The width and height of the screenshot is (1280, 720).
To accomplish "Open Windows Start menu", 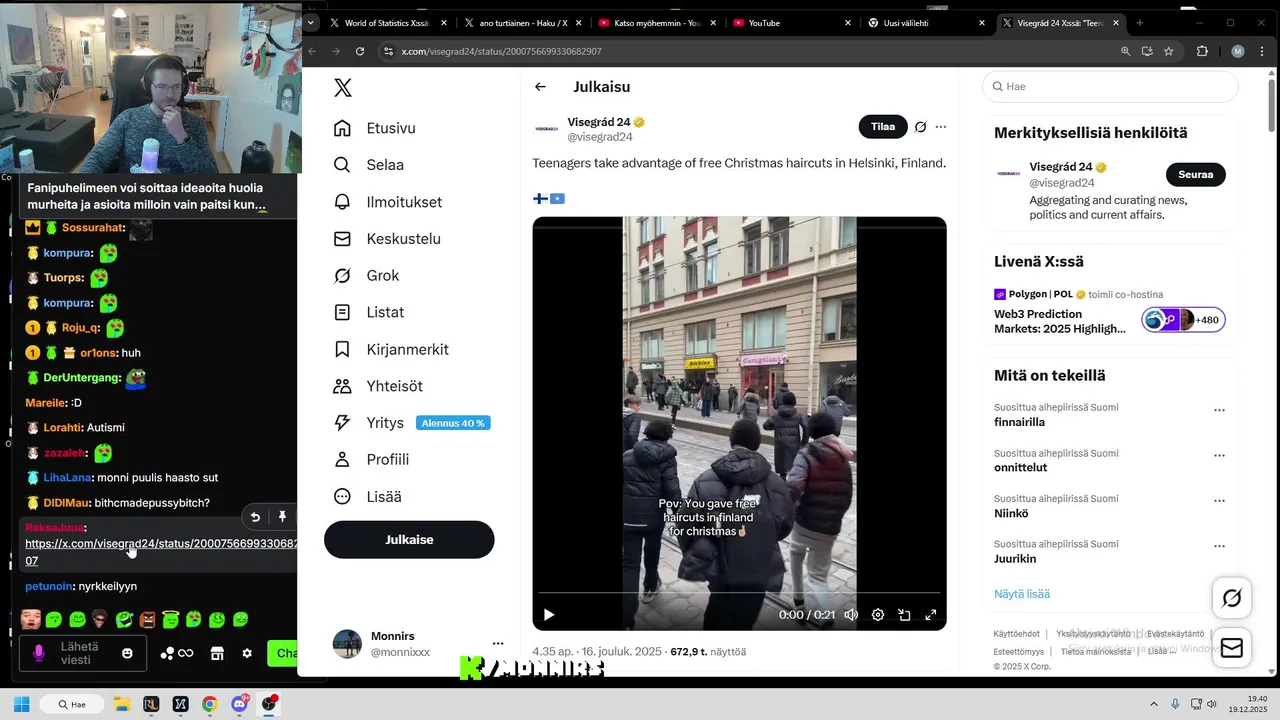I will (22, 704).
